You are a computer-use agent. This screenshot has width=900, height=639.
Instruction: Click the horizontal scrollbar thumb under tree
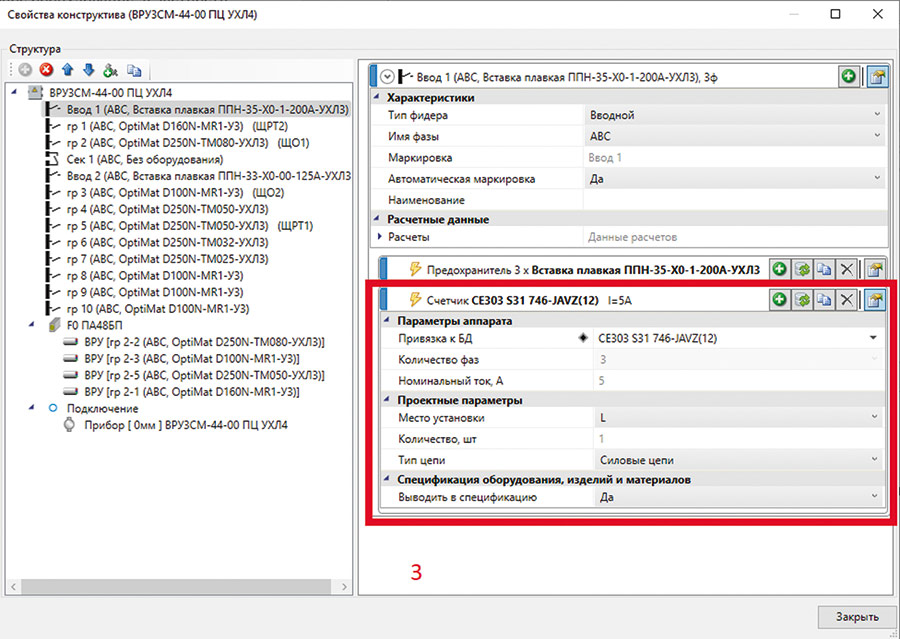176,587
